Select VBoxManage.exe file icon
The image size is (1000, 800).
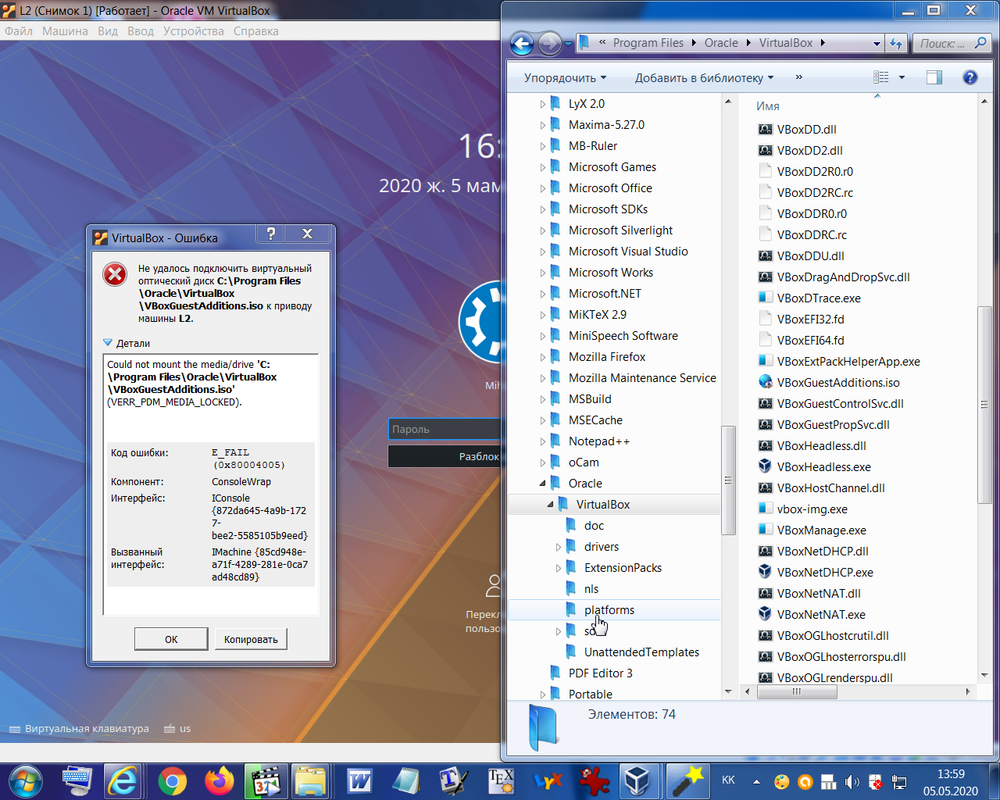tap(765, 530)
